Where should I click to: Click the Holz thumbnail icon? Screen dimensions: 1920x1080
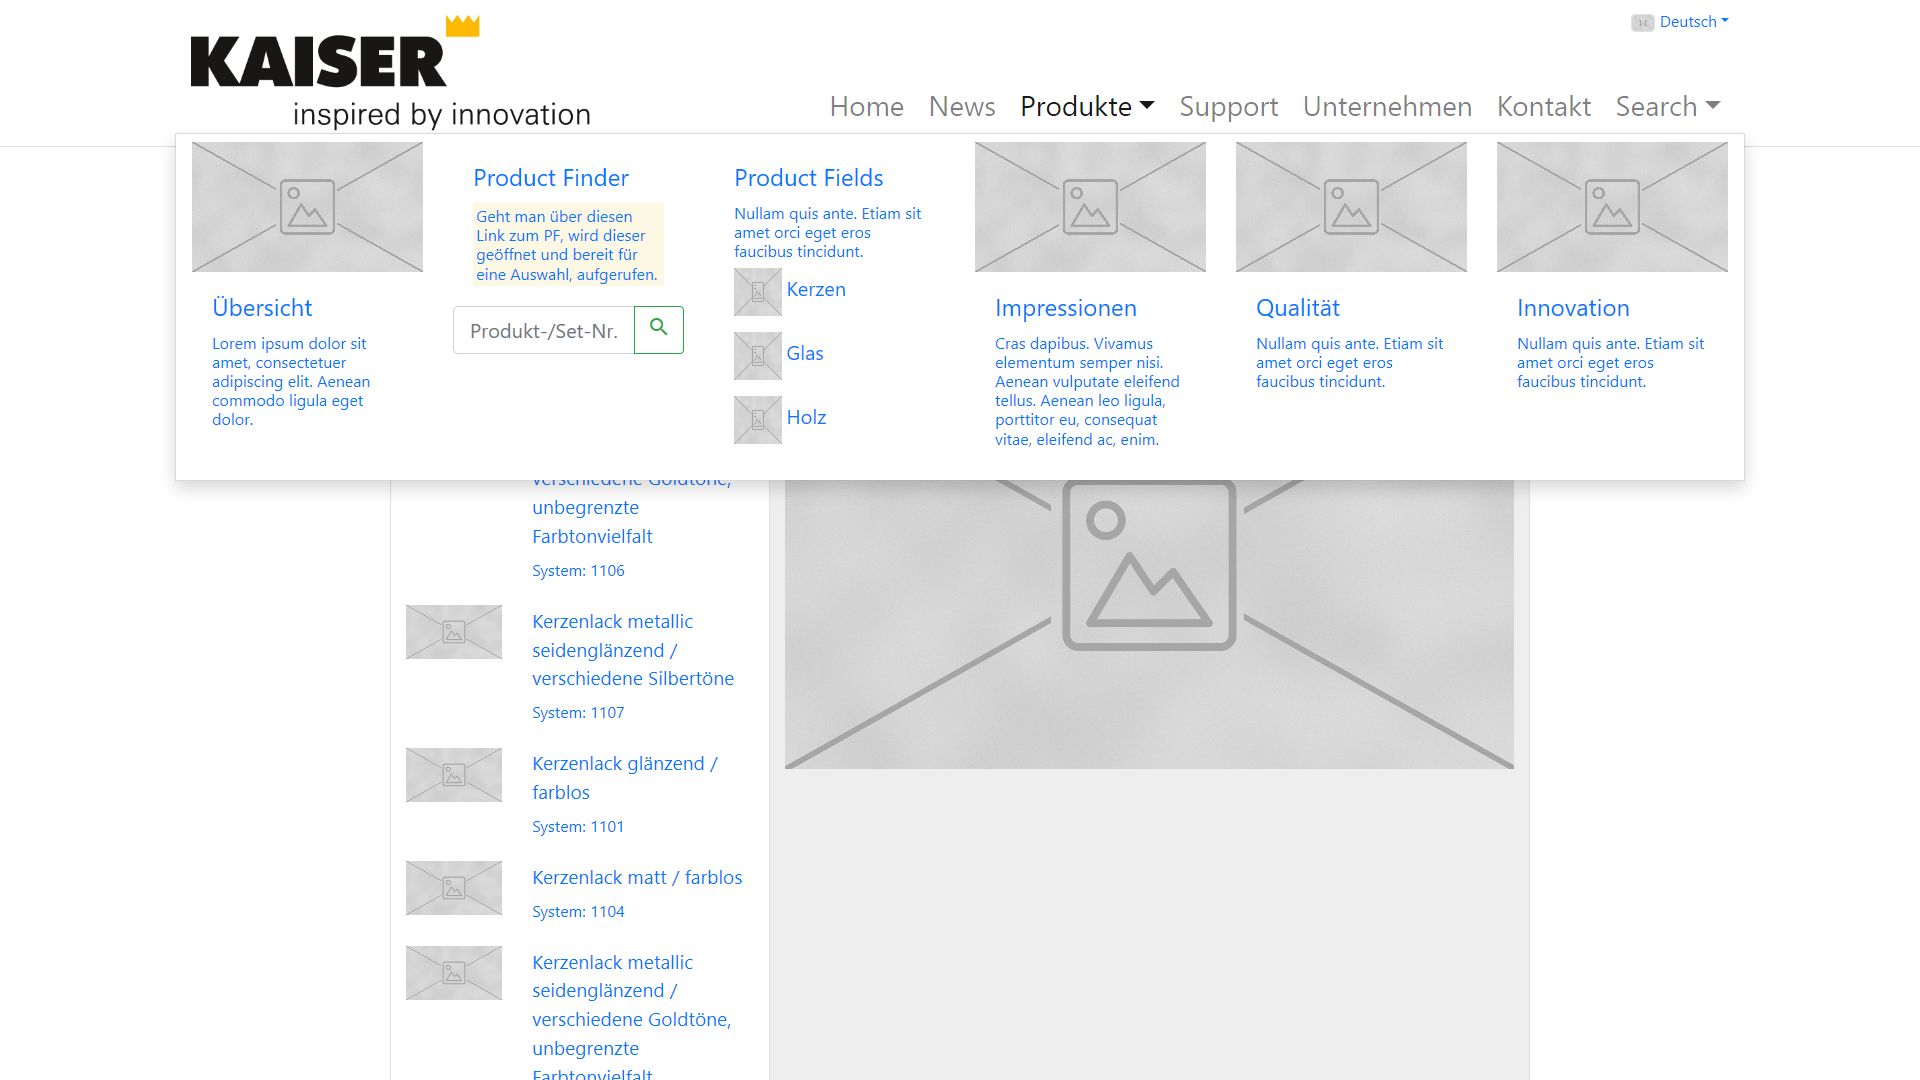[757, 420]
